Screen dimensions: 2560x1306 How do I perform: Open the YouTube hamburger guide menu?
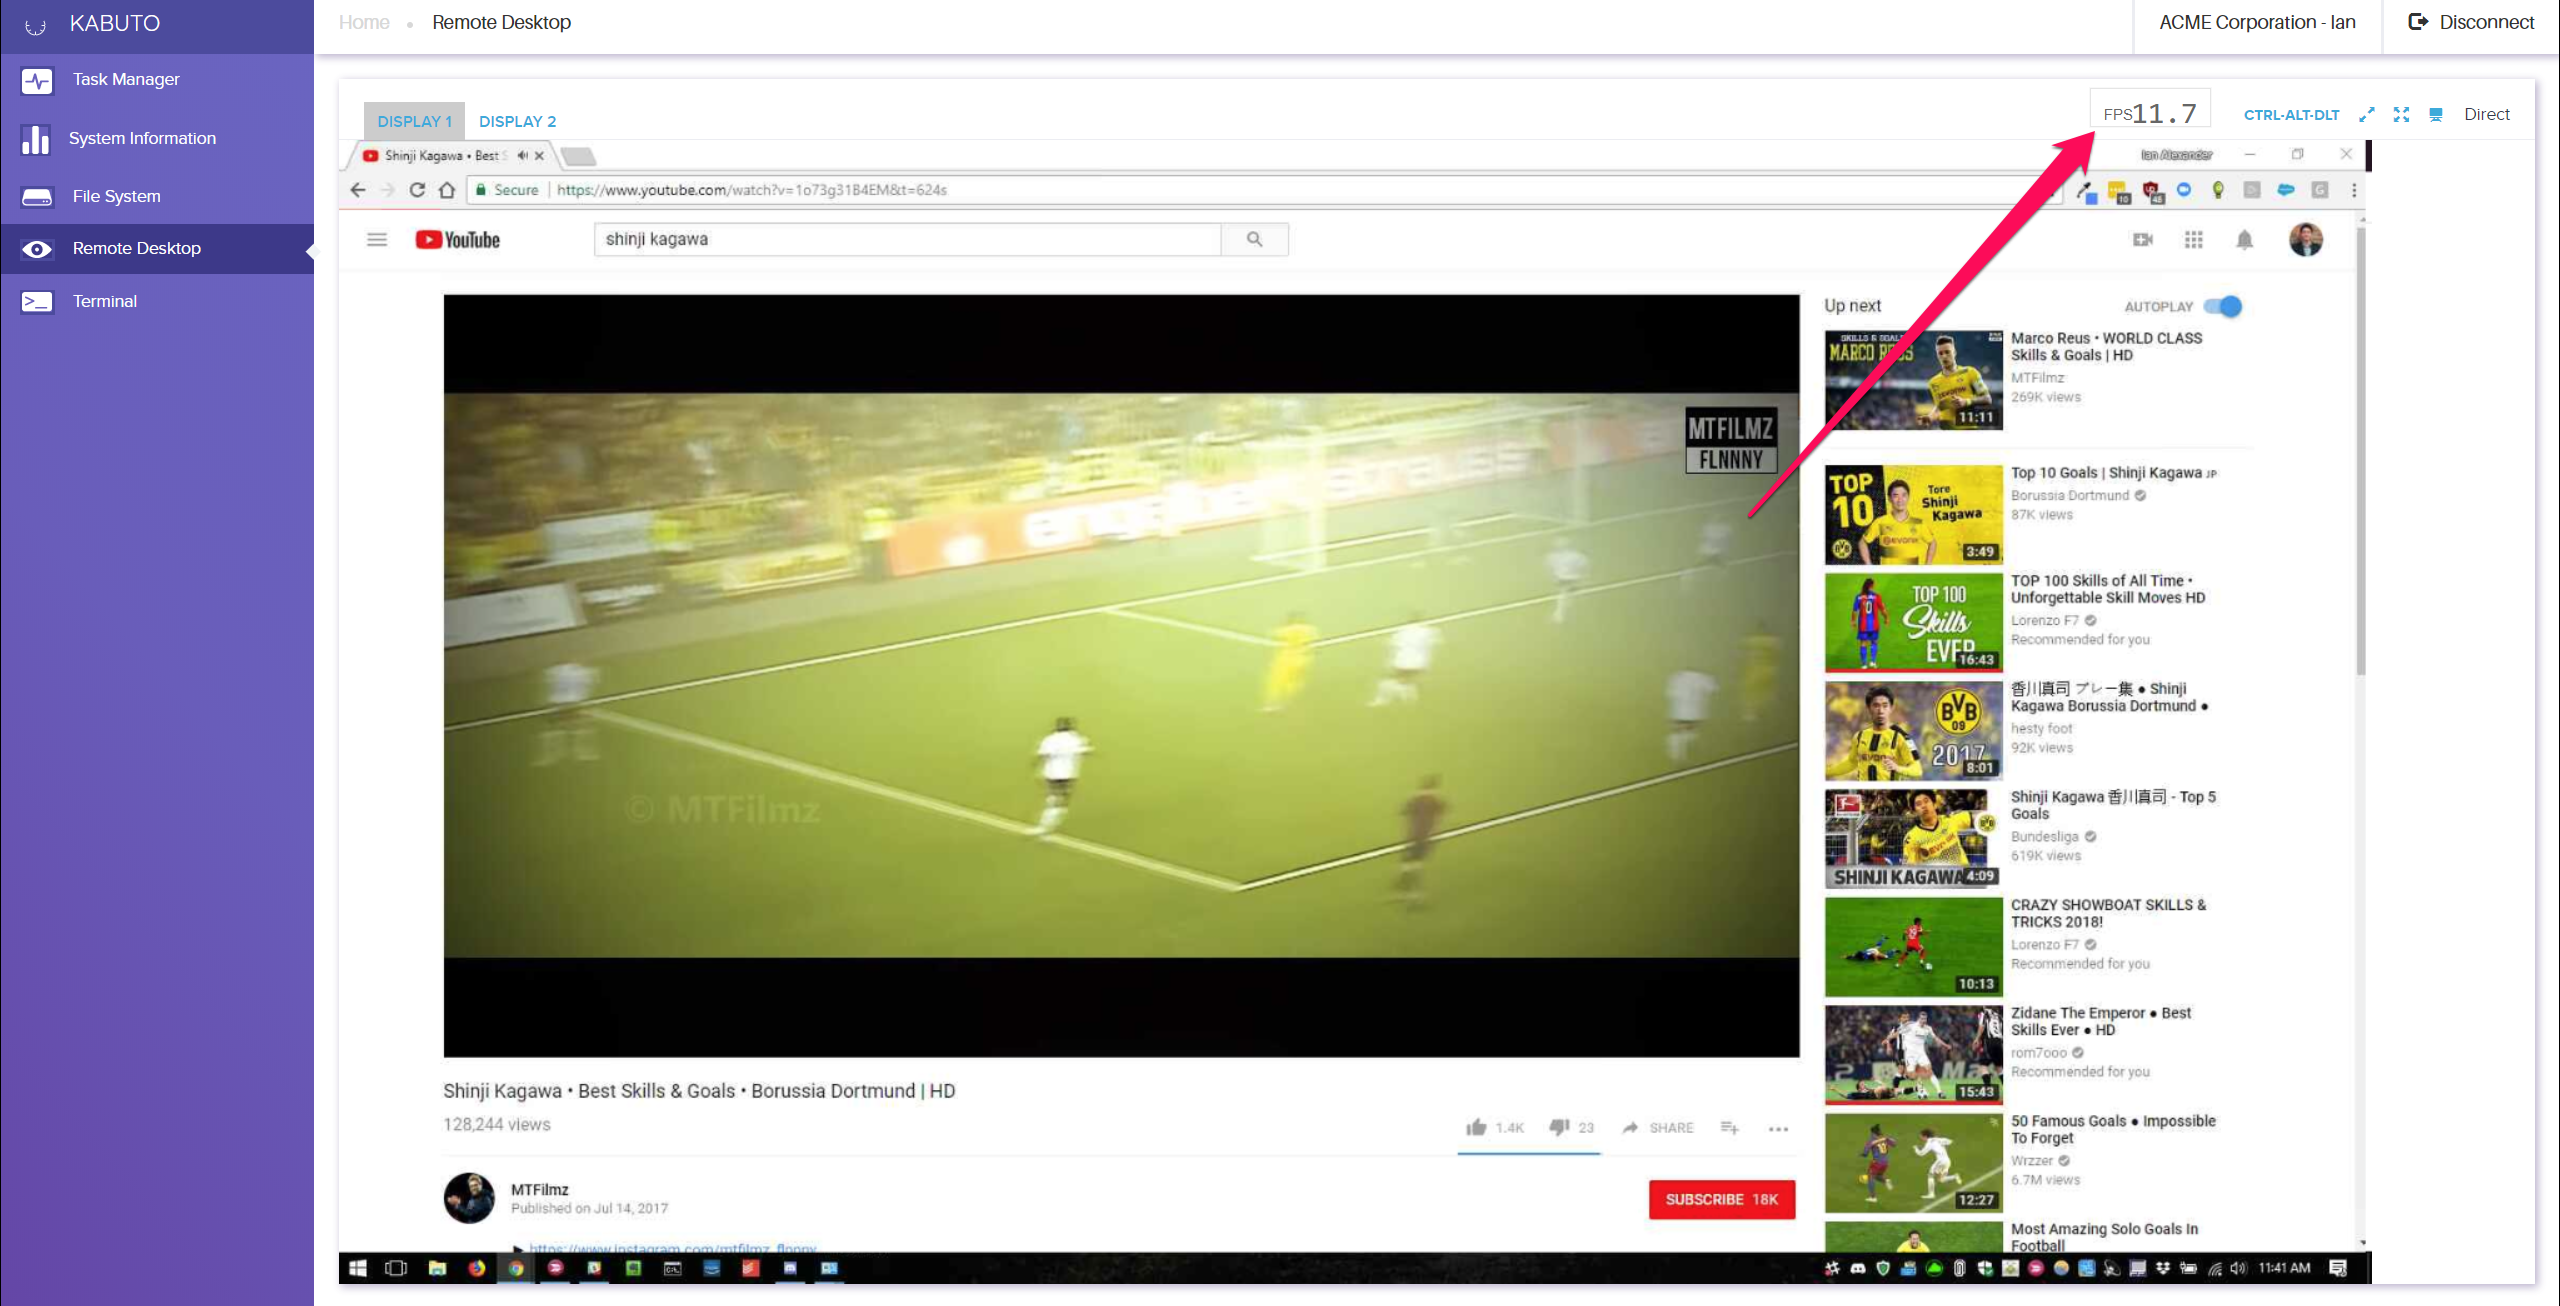point(377,240)
